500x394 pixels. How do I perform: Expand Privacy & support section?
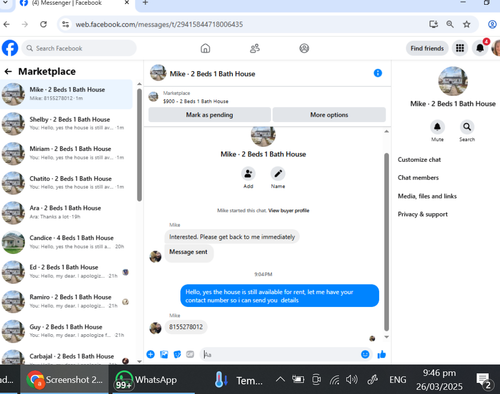pyautogui.click(x=422, y=214)
